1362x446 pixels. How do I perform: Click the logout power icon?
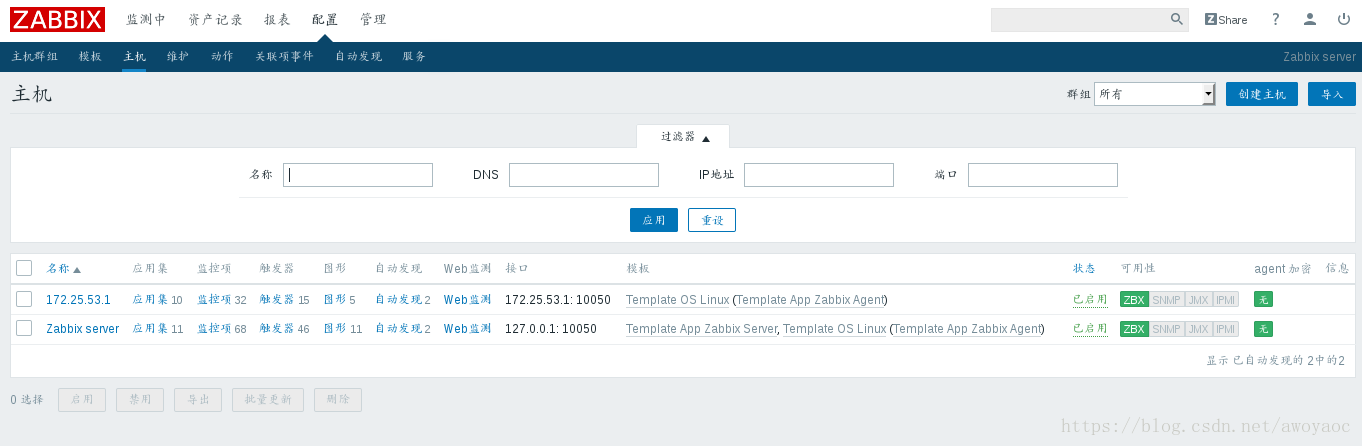pos(1344,19)
